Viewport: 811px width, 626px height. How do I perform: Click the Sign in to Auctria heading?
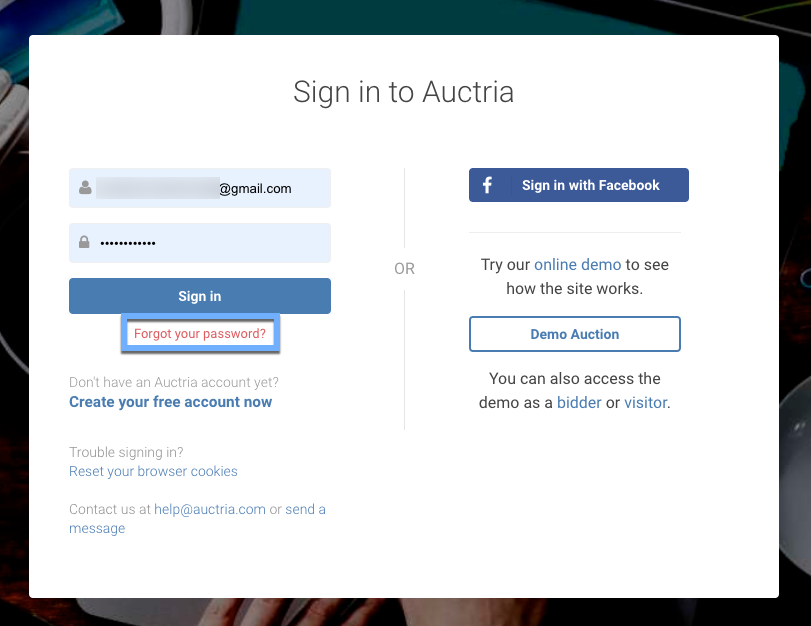(404, 92)
